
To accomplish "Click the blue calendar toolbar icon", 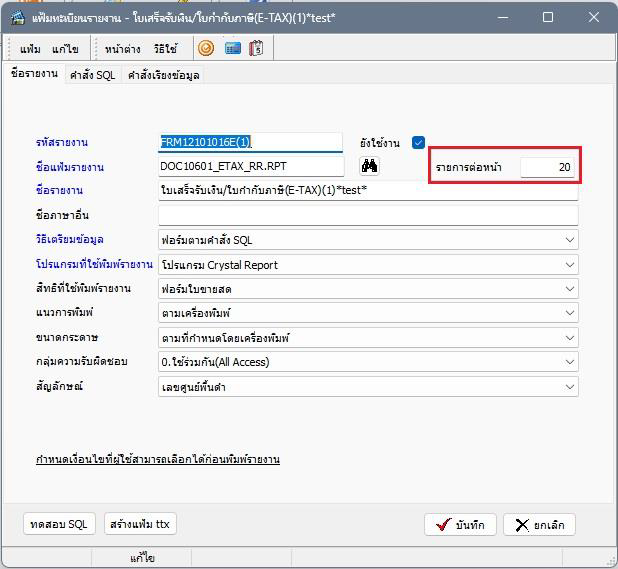I will click(232, 48).
